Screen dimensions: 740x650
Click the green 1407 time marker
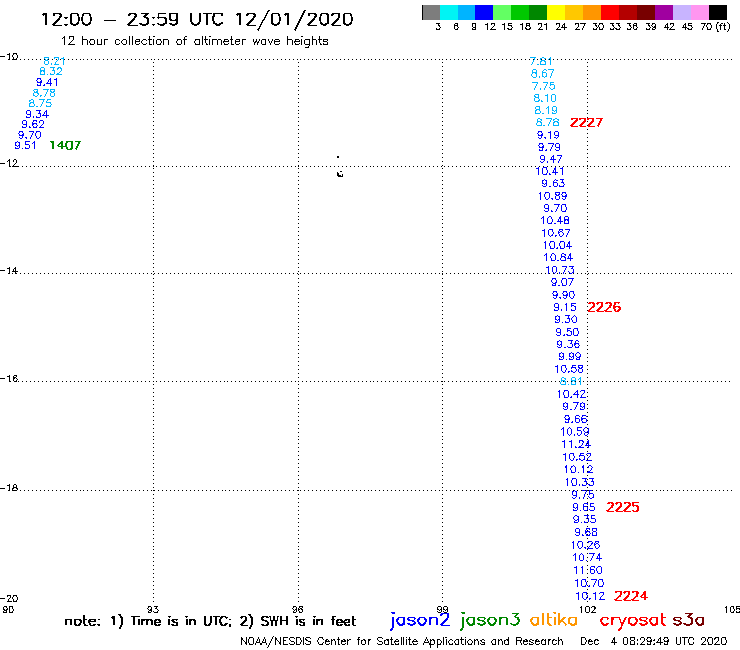click(65, 145)
